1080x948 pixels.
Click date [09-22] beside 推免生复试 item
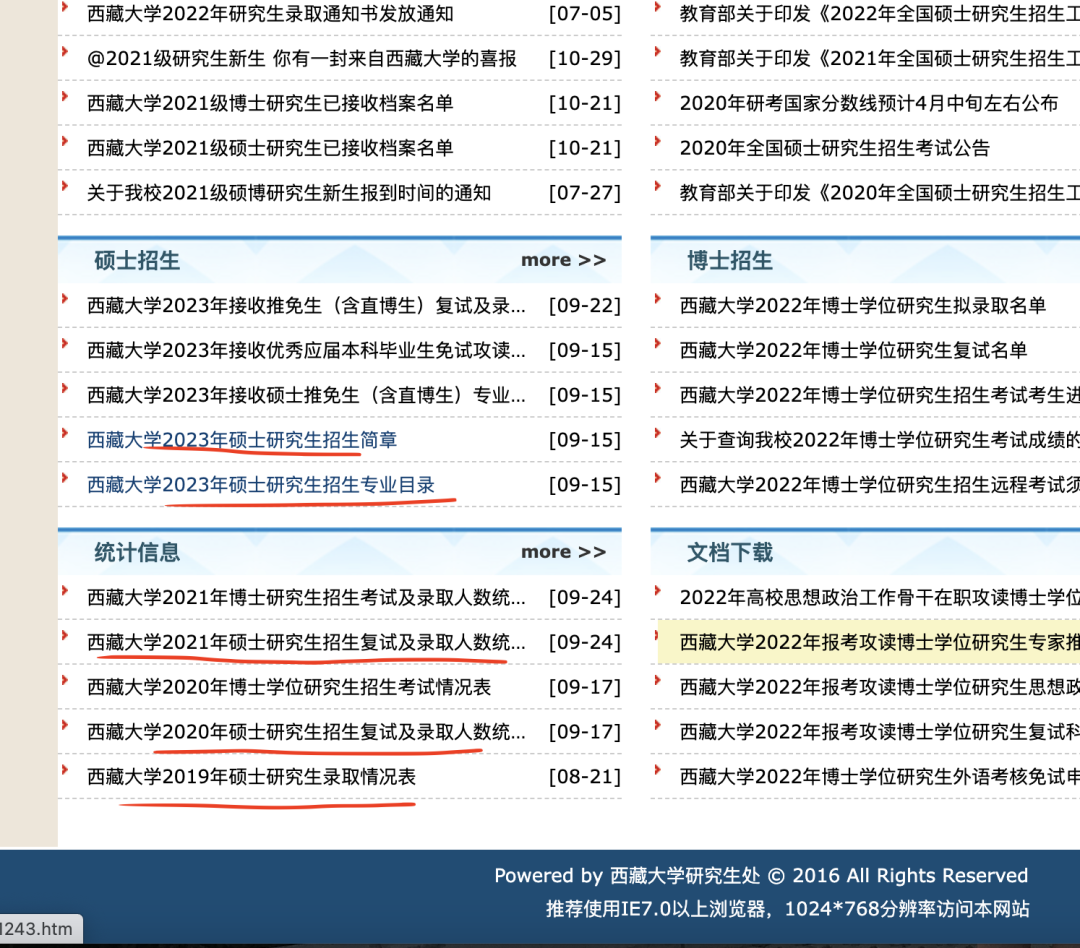pyautogui.click(x=585, y=305)
